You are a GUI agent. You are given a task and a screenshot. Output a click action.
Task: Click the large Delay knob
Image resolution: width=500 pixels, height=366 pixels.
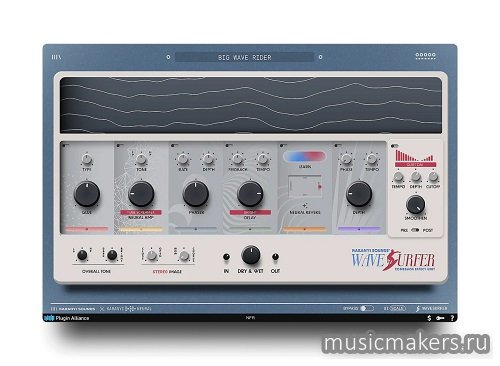(x=250, y=194)
